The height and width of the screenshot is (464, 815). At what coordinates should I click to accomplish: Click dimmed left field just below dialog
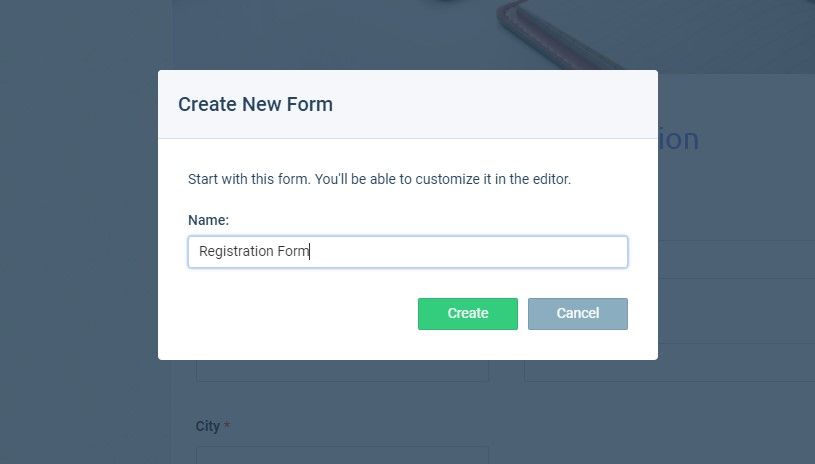343,370
